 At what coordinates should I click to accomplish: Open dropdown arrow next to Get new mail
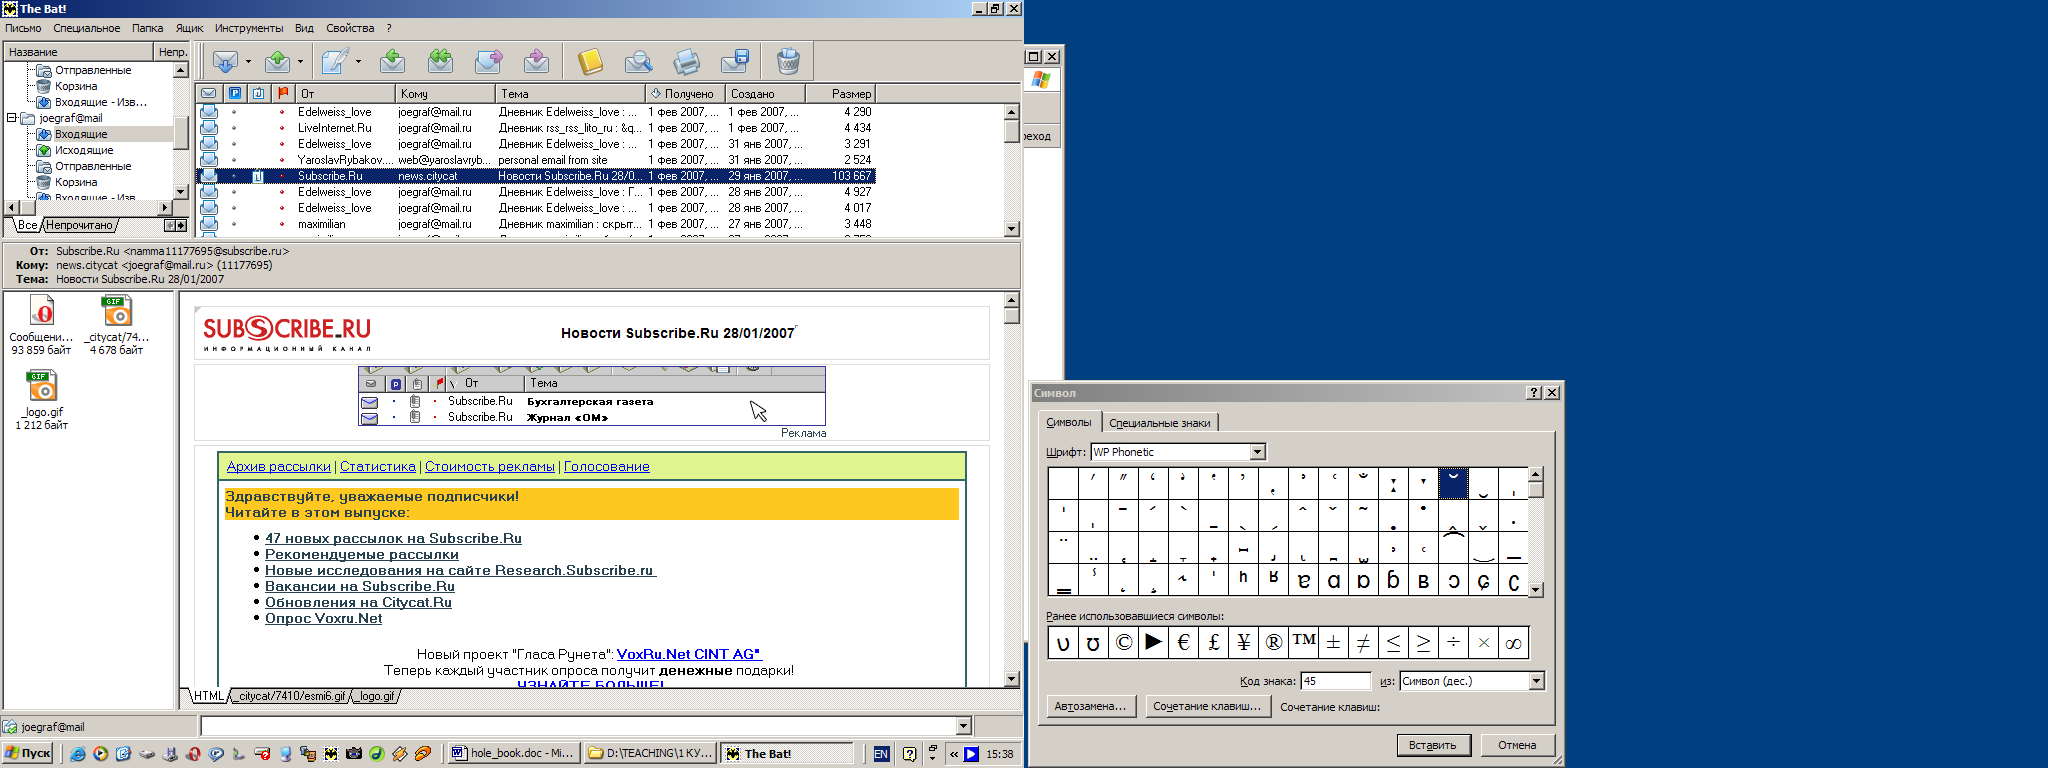coord(248,62)
